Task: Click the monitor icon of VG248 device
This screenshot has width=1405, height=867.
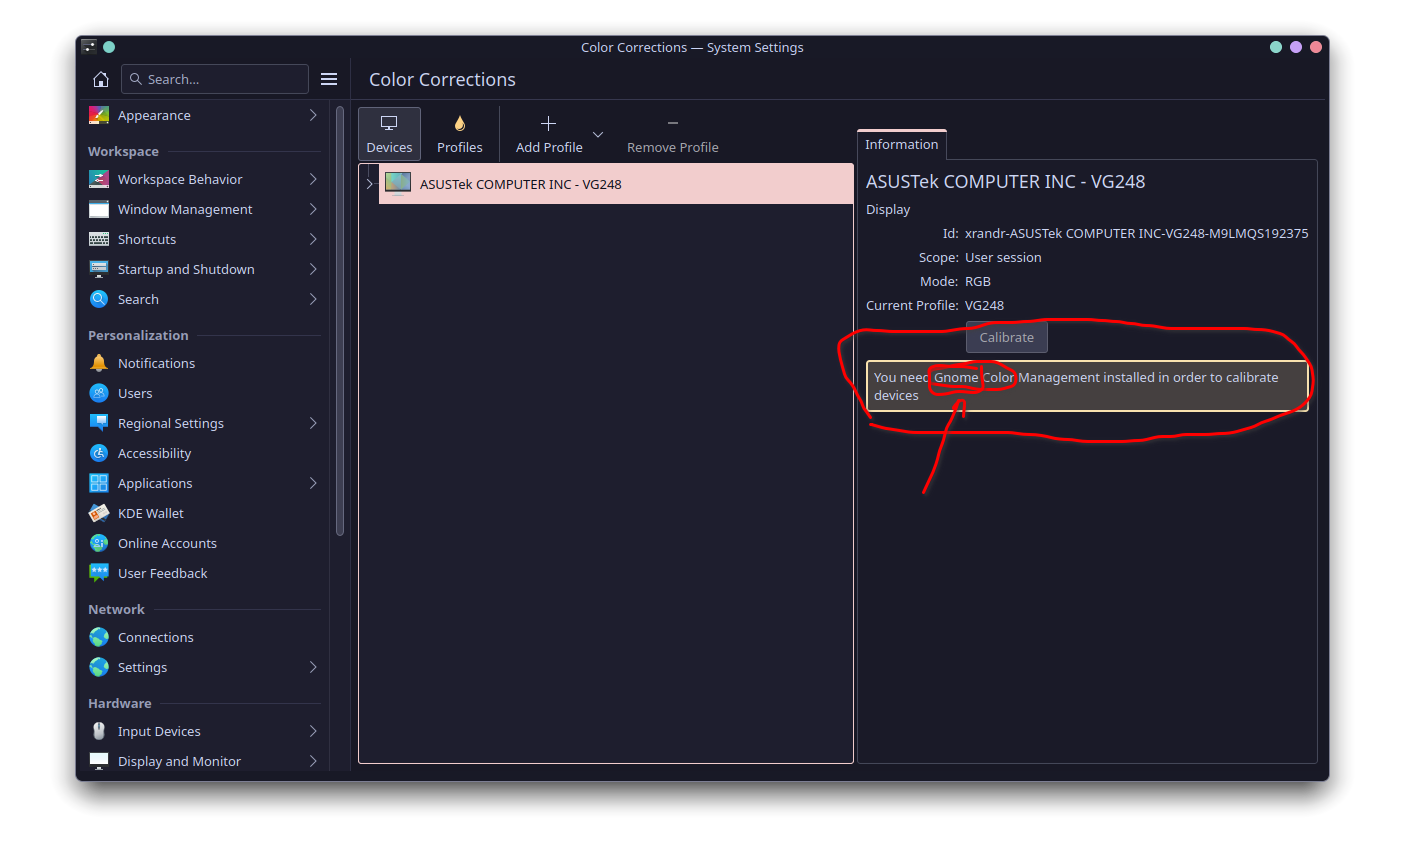Action: tap(398, 183)
